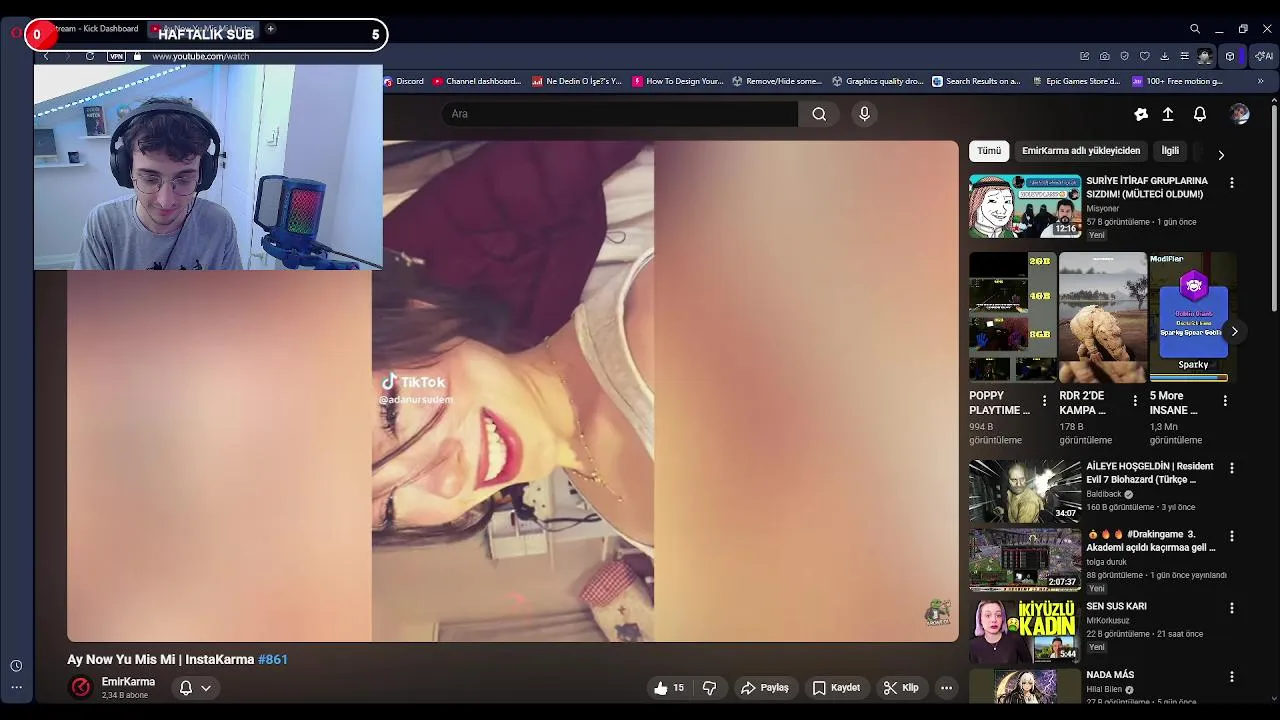This screenshot has height=720, width=1280.
Task: Open the SEN SUS KARI video thumbnail
Action: (1025, 631)
